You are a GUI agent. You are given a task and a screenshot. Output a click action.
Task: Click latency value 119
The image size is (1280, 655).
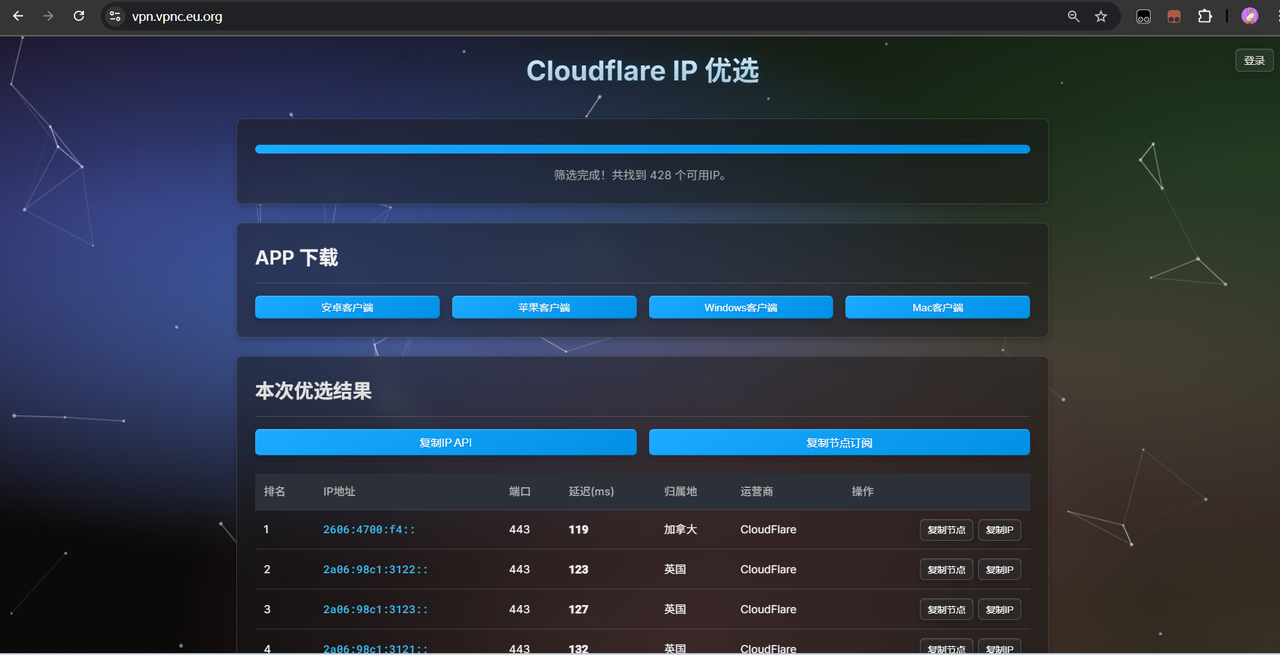579,530
